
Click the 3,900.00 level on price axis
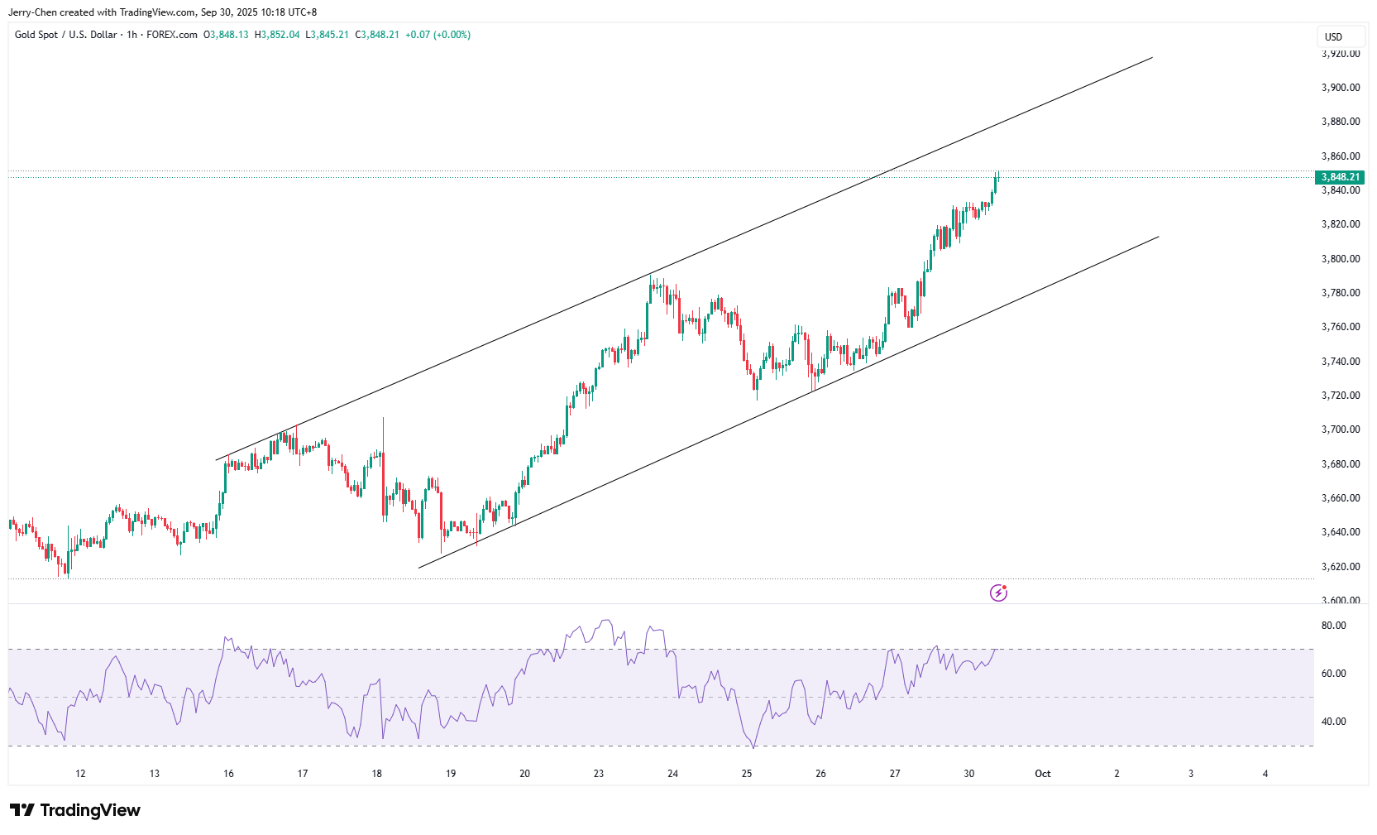pos(1340,87)
